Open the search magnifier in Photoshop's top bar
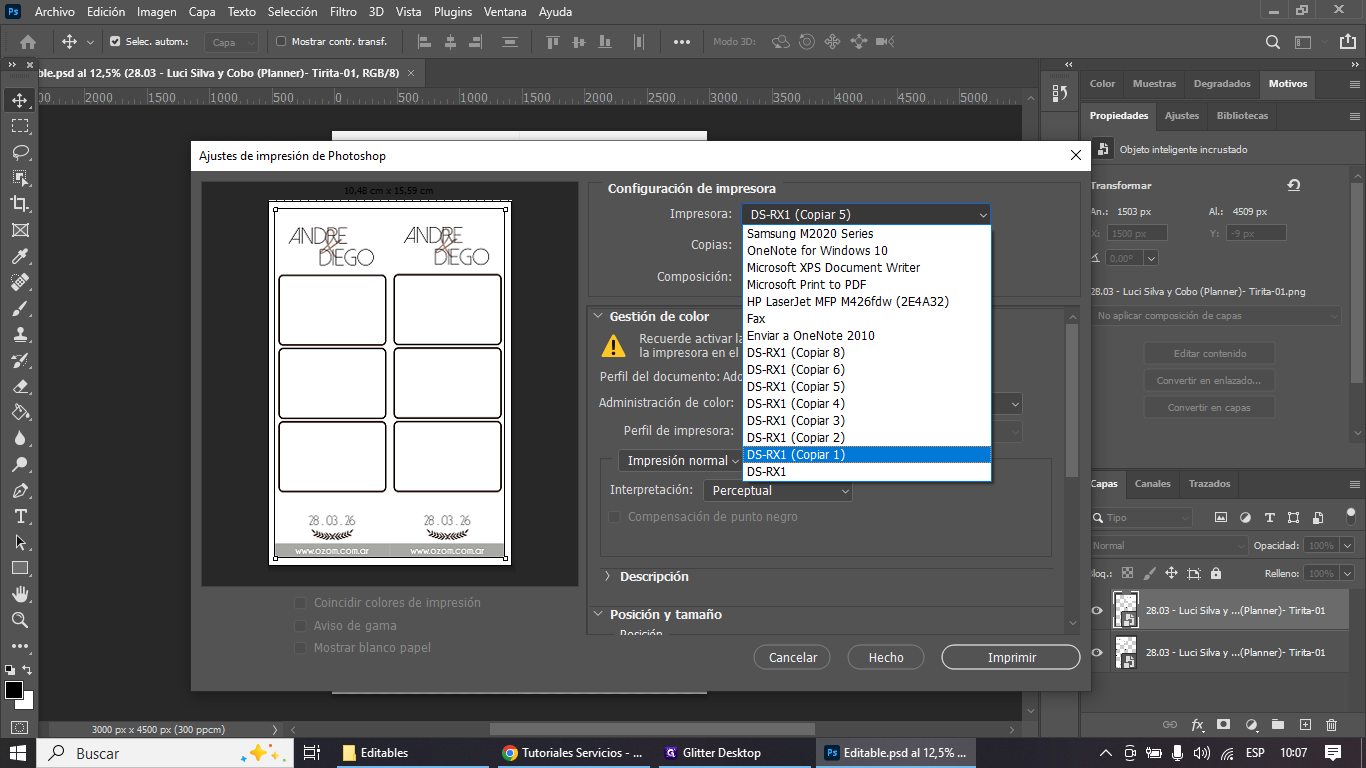1366x768 pixels. 1272,42
